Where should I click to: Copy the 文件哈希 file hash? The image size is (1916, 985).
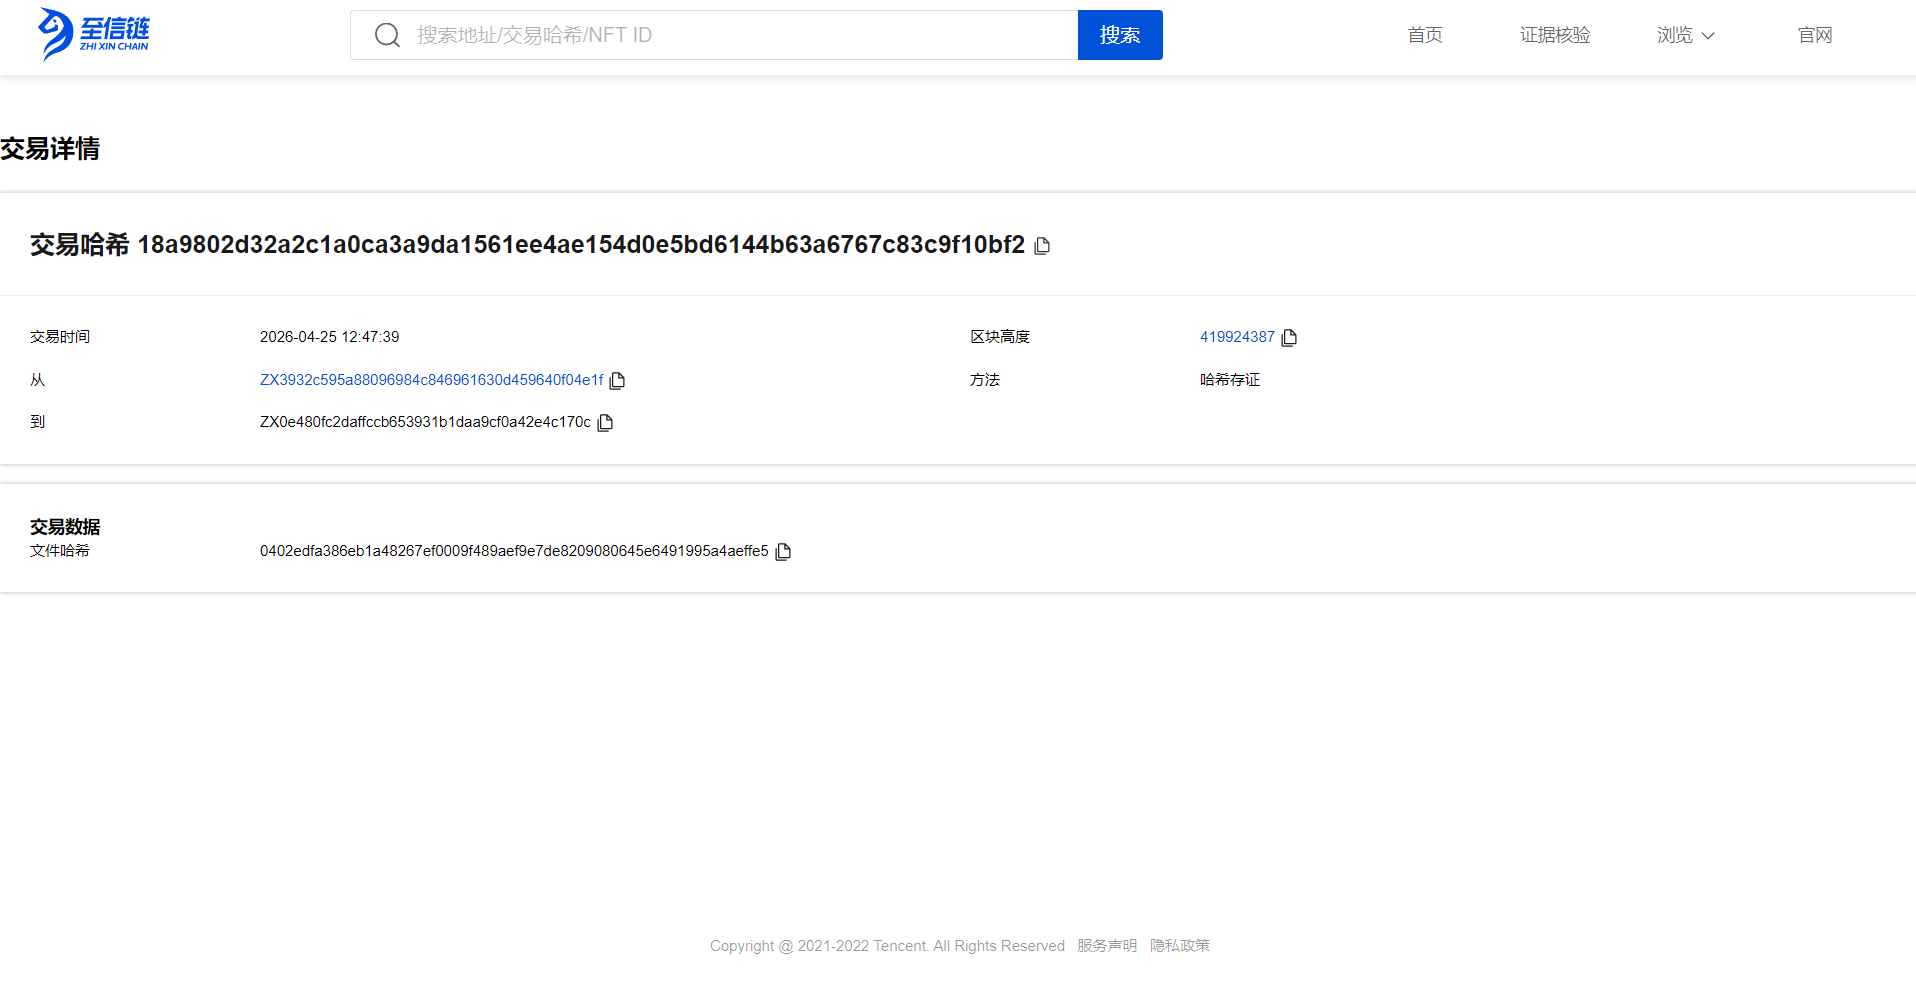click(784, 551)
